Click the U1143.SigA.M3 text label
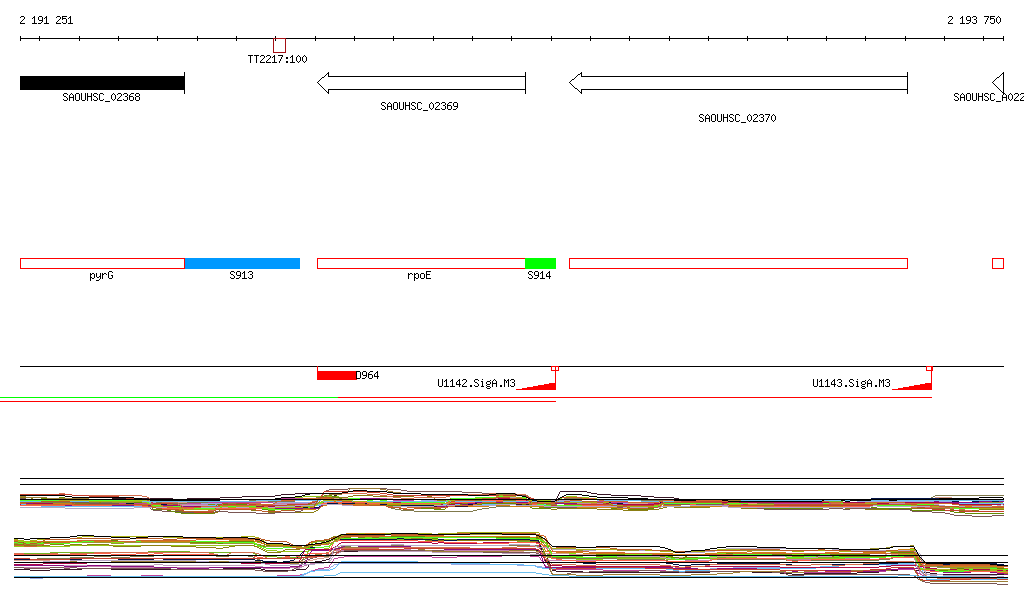Viewport: 1024px width, 611px height. [851, 383]
